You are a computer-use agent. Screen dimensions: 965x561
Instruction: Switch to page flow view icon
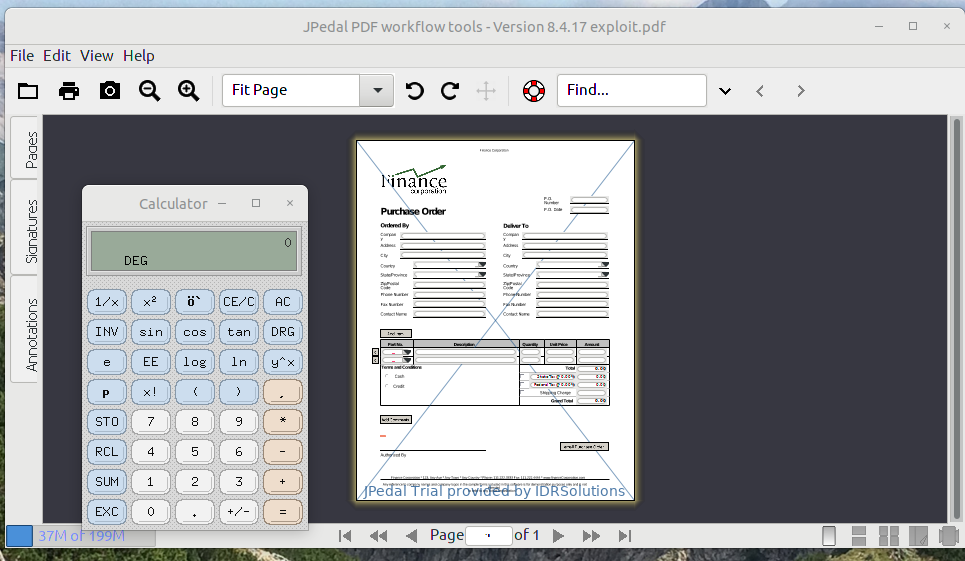948,536
